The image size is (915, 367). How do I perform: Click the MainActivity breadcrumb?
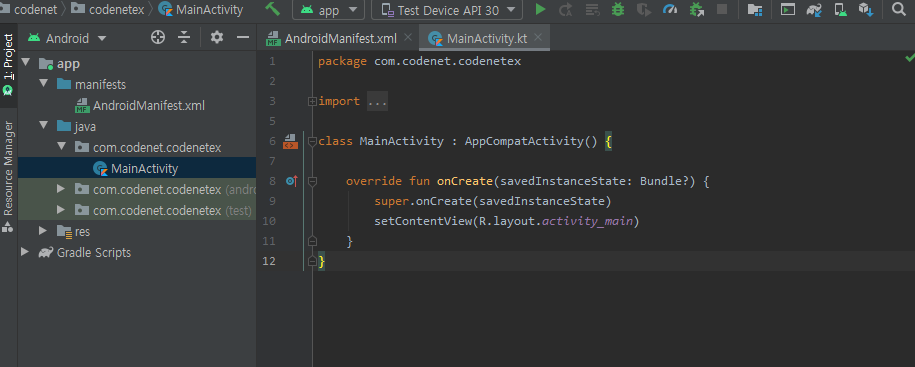point(200,9)
